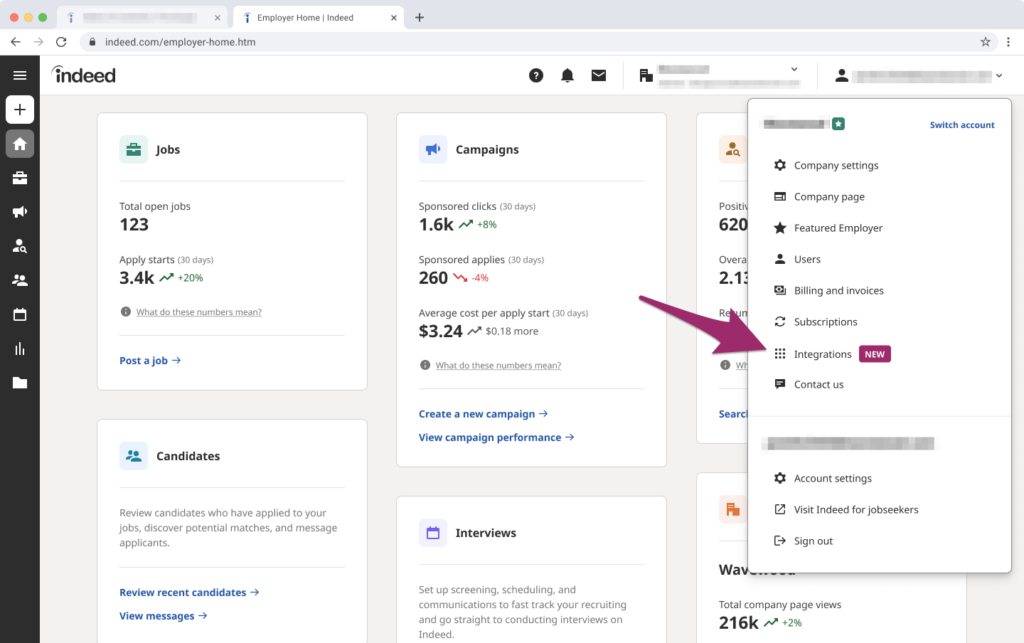Image resolution: width=1024 pixels, height=643 pixels.
Task: Open the Analytics chart icon
Action: pyautogui.click(x=19, y=347)
